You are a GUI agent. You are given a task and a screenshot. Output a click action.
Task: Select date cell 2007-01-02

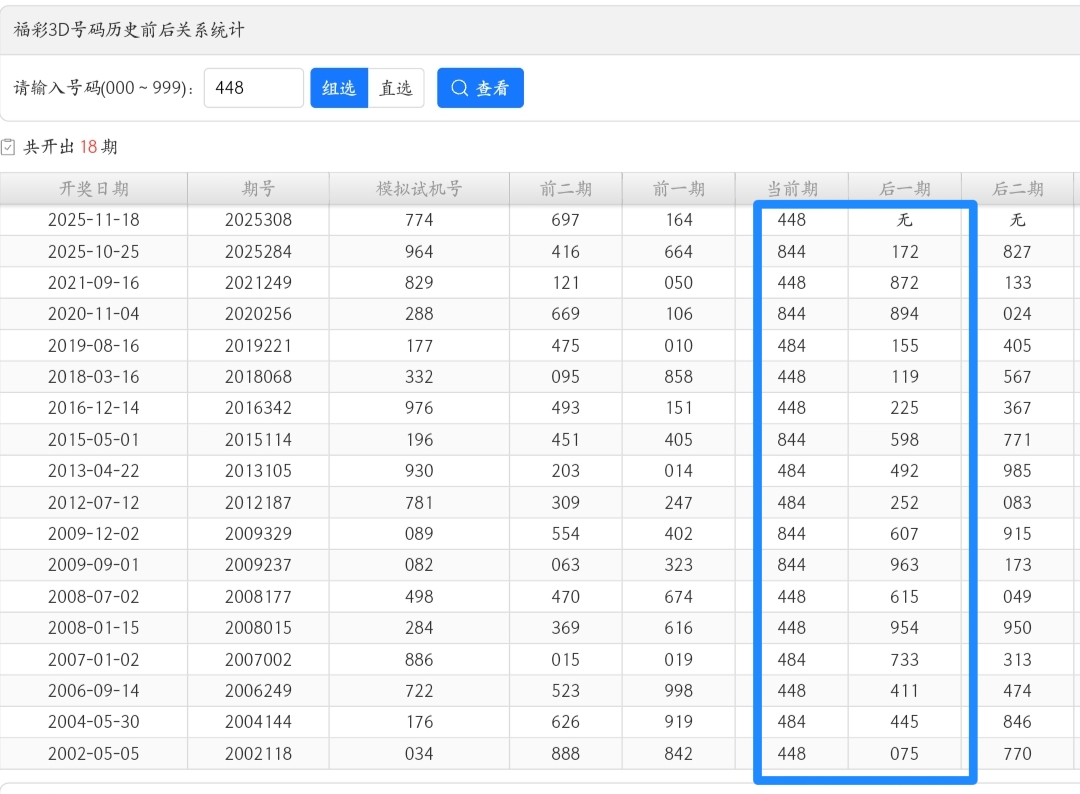click(94, 660)
